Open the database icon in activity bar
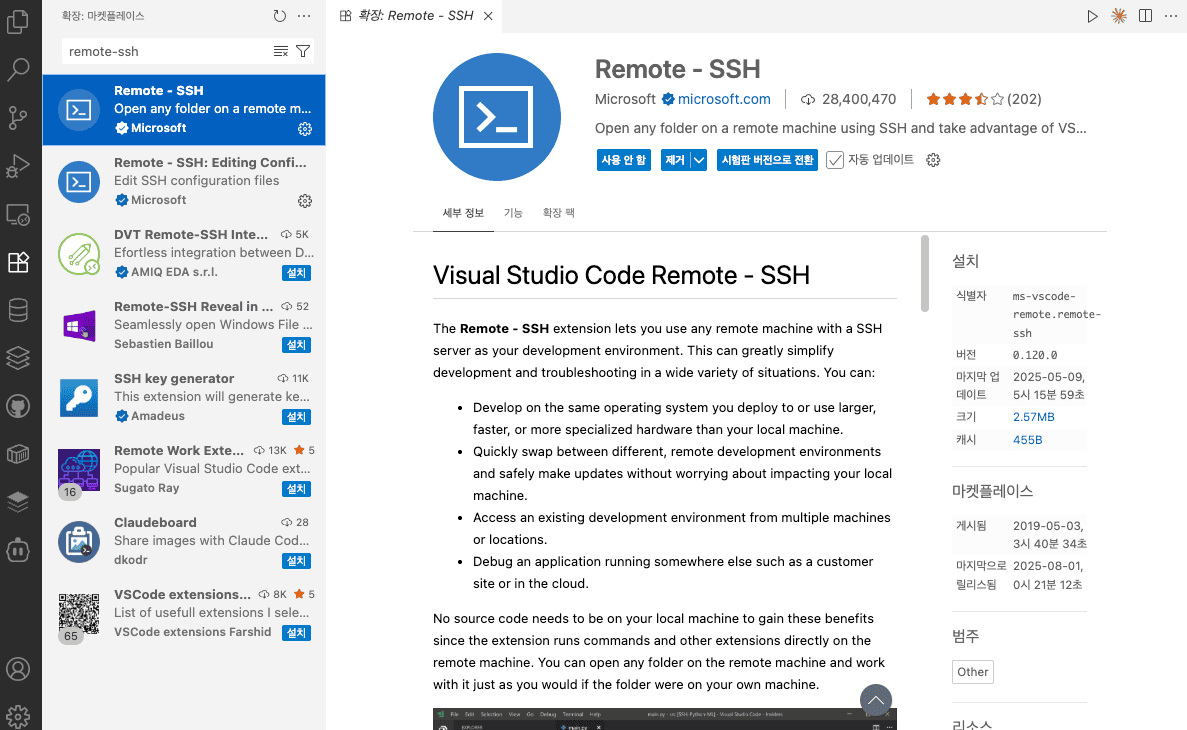This screenshot has width=1187, height=730. point(17,310)
